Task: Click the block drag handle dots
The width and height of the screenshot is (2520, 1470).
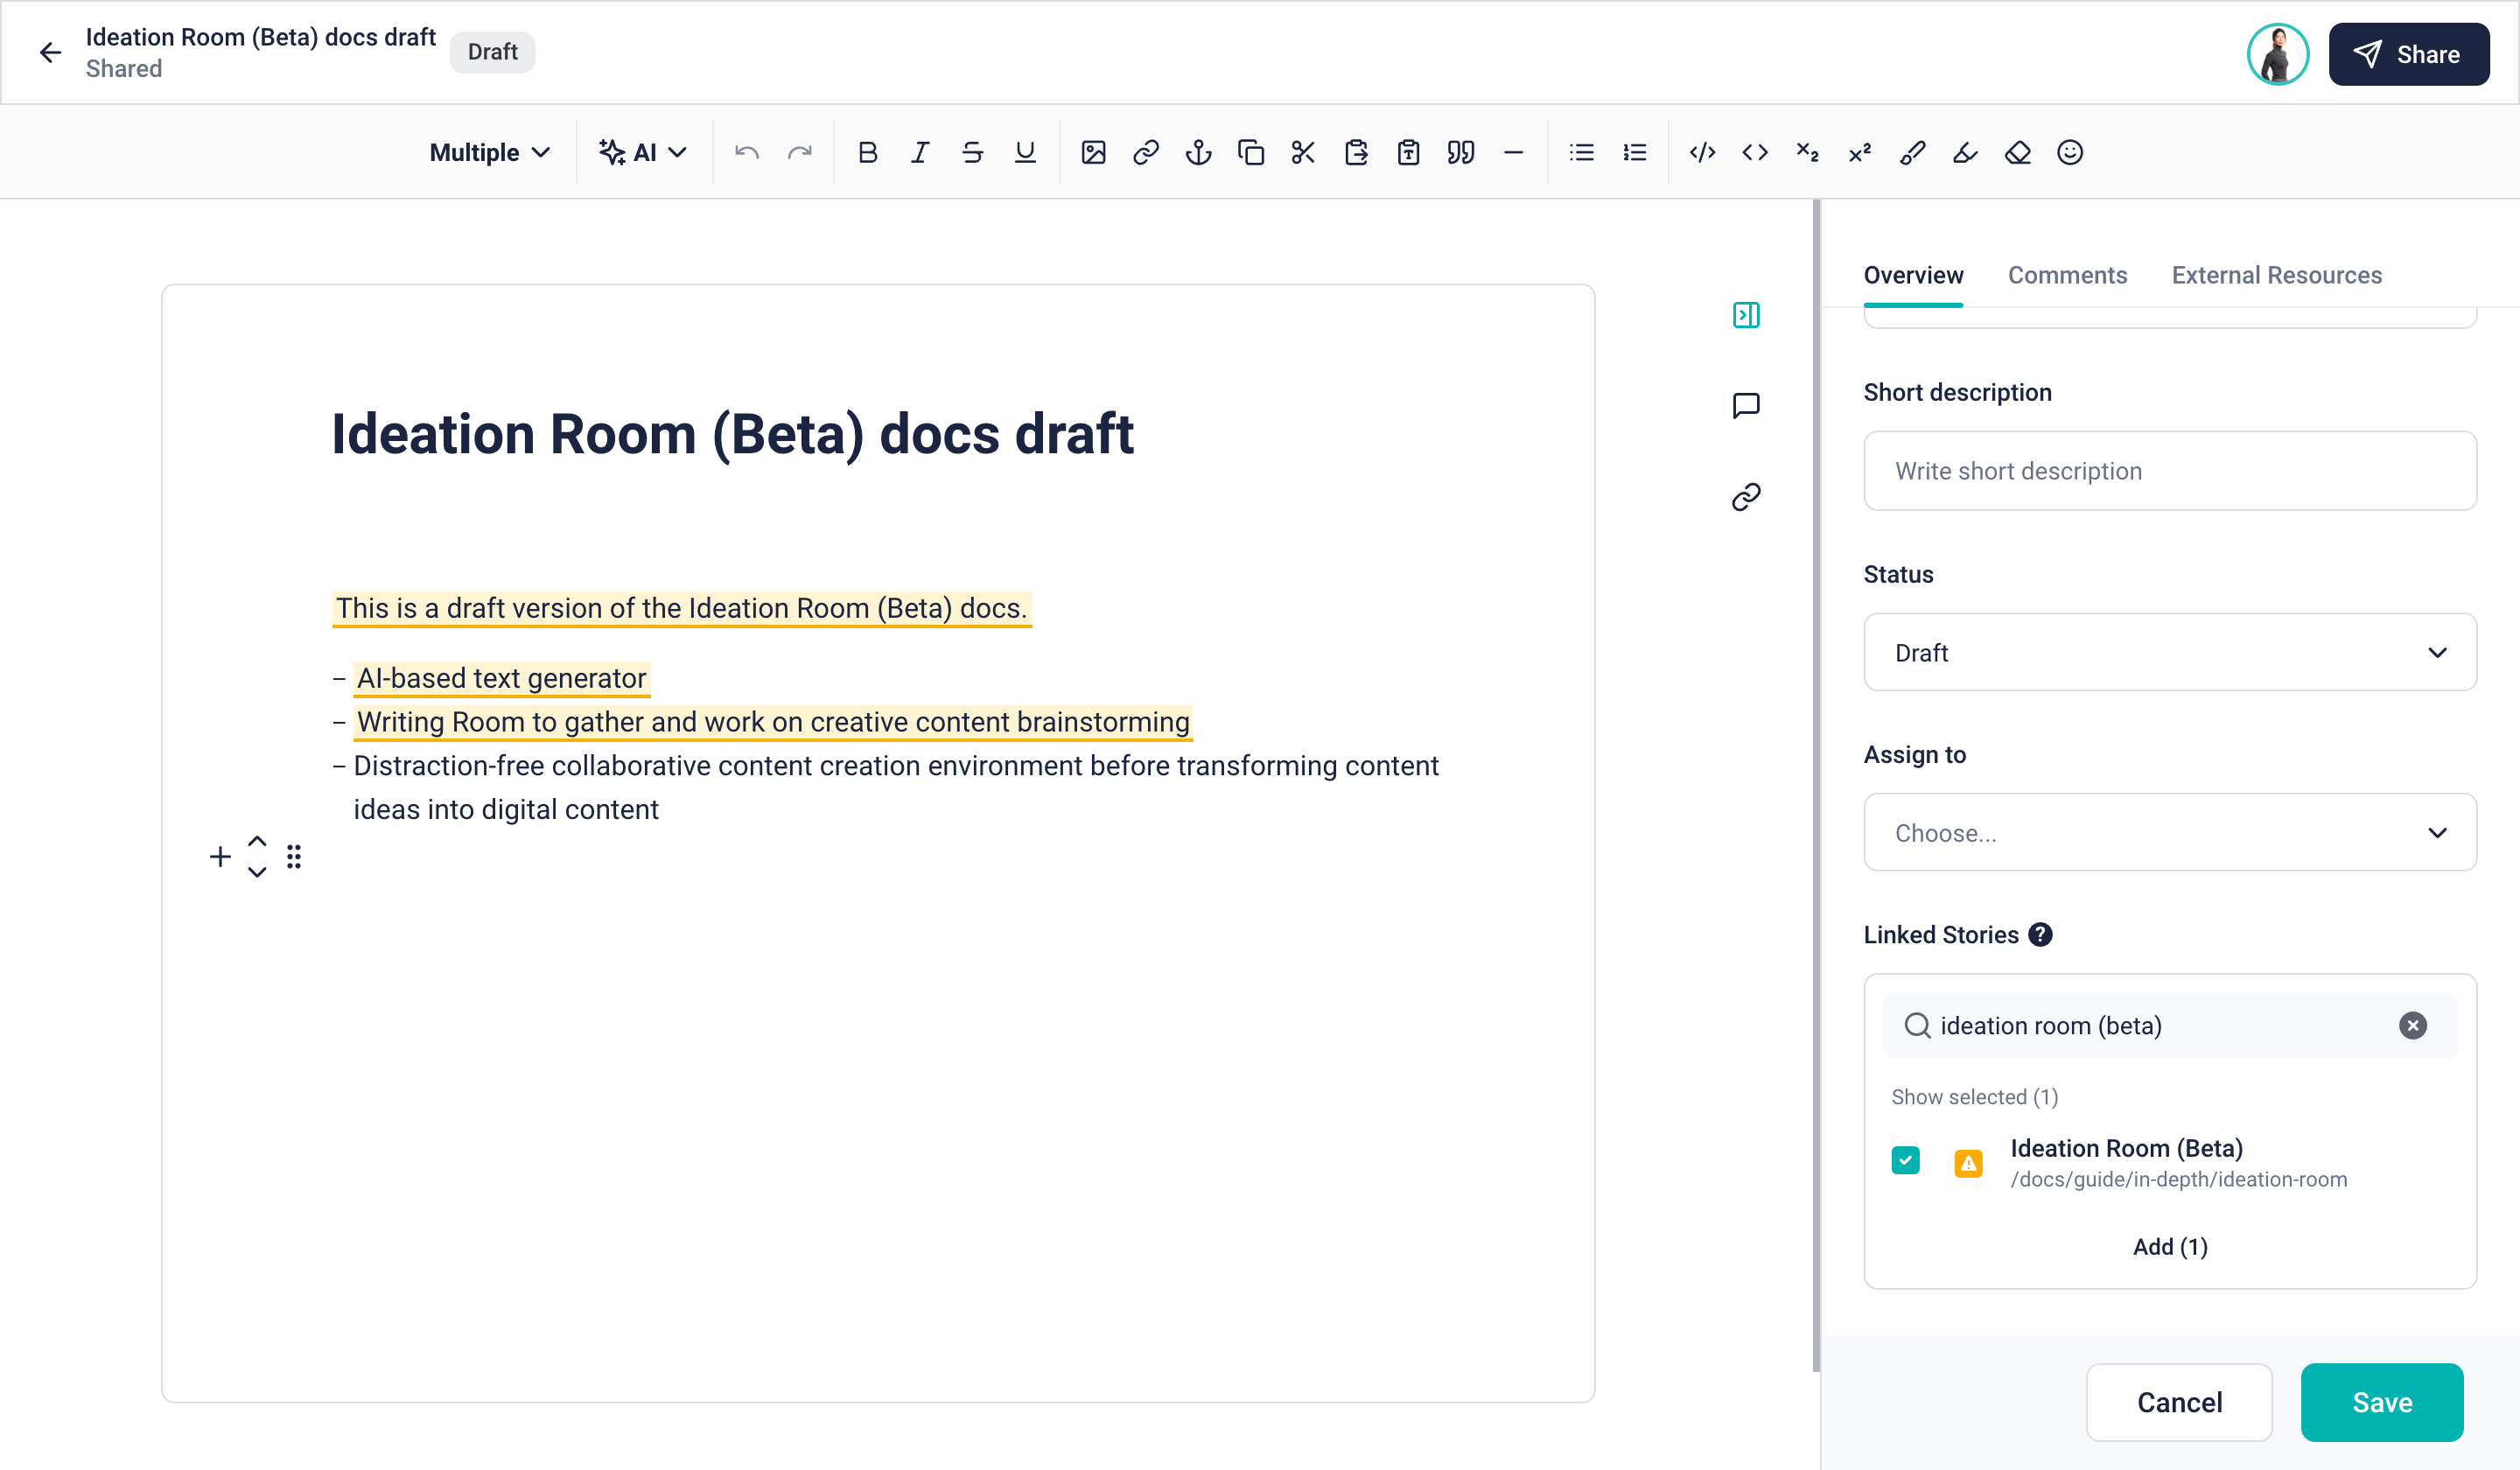Action: click(294, 857)
